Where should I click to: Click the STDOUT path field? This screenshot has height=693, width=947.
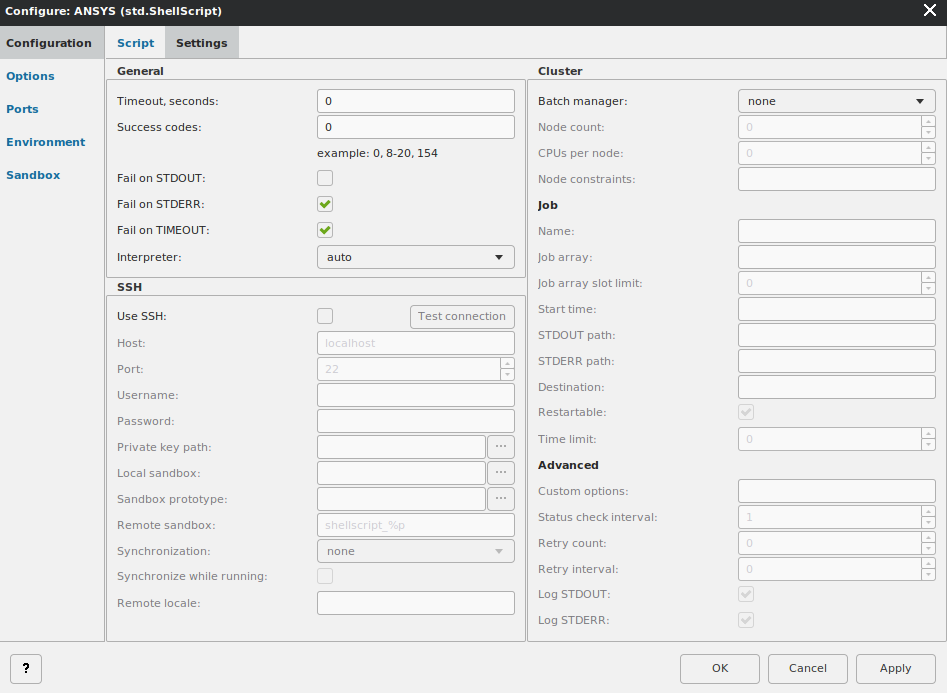836,335
